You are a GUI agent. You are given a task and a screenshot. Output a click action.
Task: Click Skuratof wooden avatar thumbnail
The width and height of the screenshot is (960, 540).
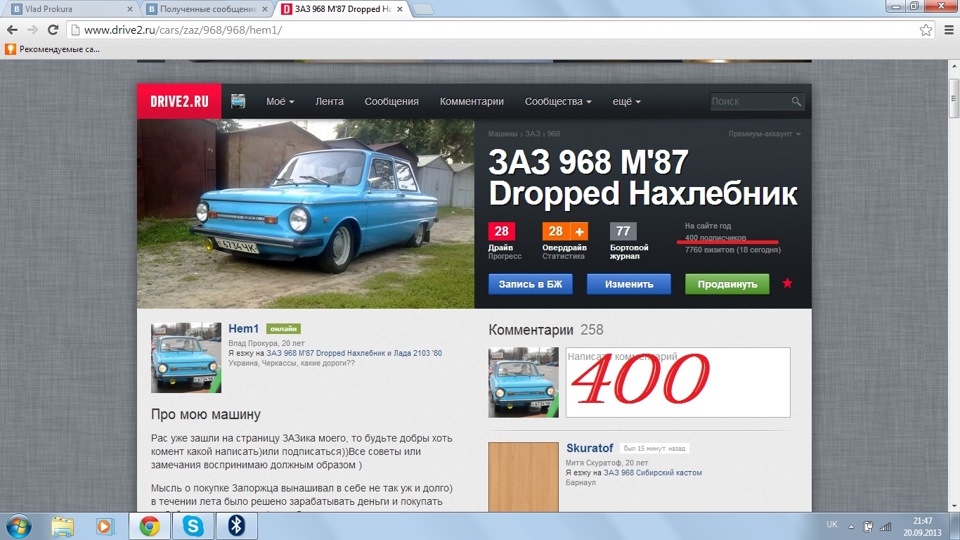(523, 477)
